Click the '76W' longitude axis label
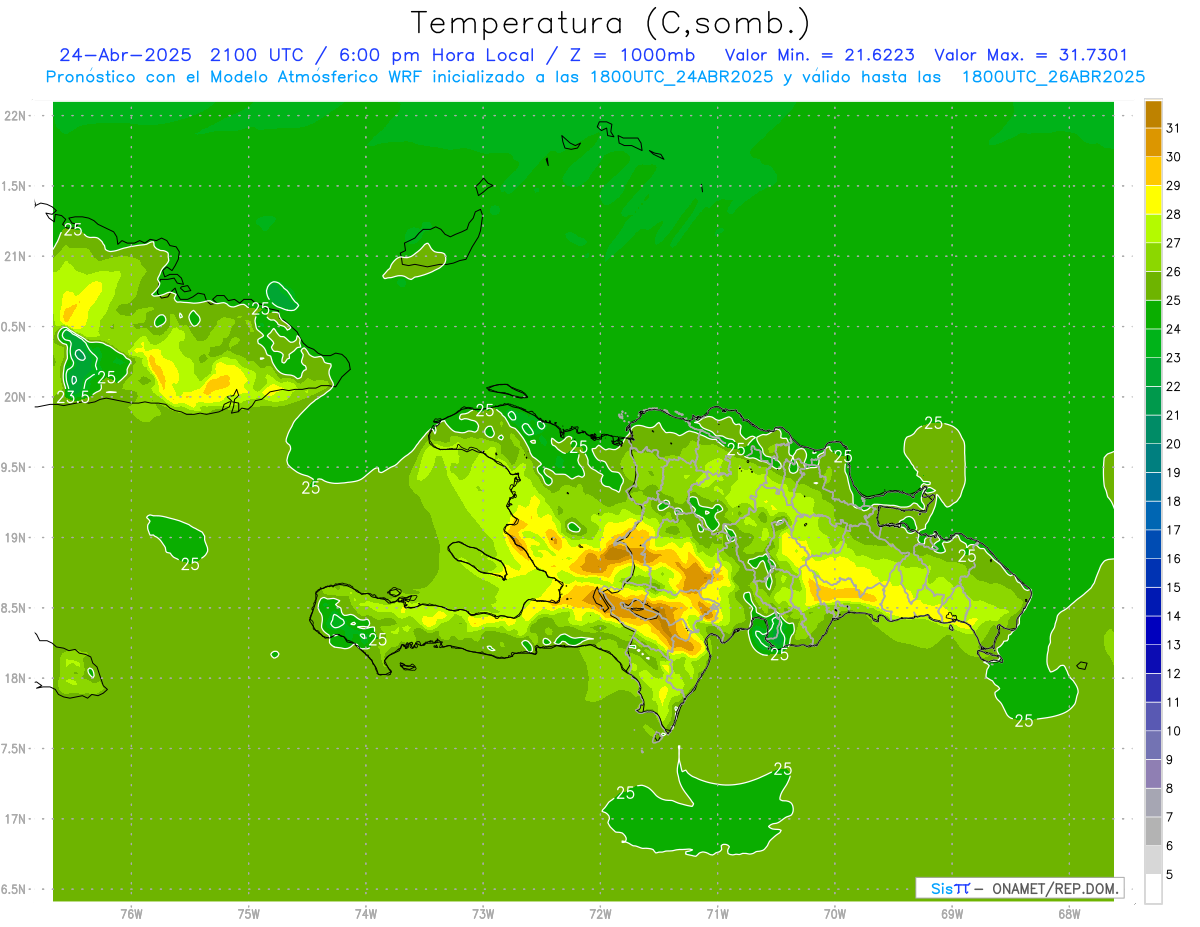The image size is (1200, 927). click(131, 913)
